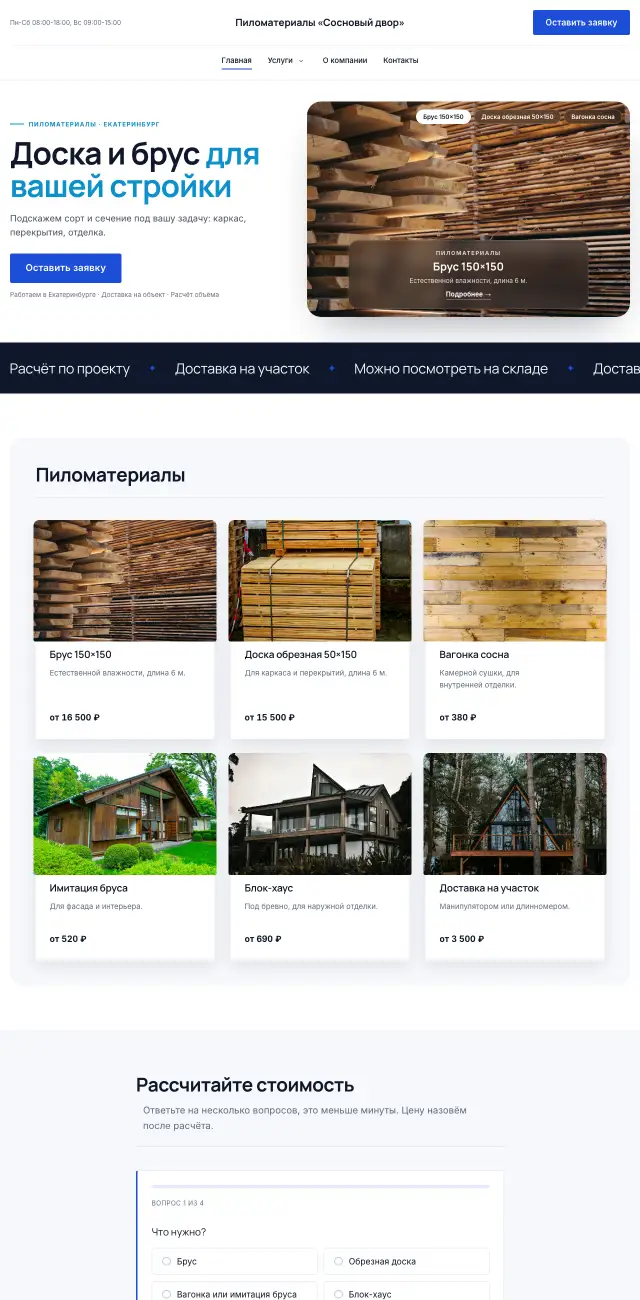
Task: Click the price «от 520 ₽»
Action: 68,940
